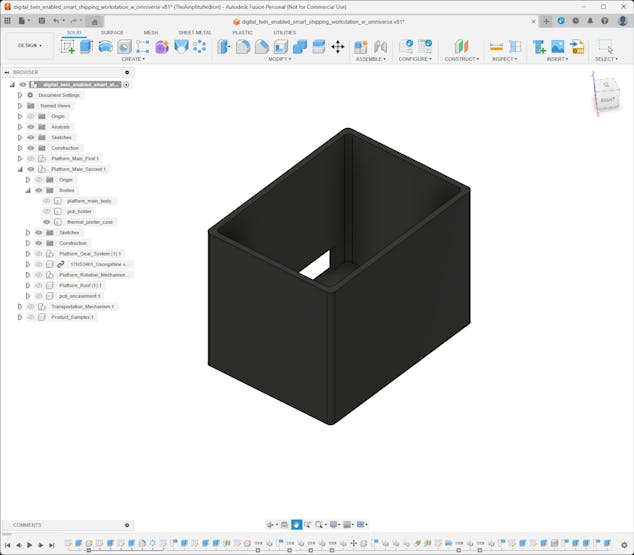The image size is (634, 555).
Task: Open the Surface tab
Action: pos(112,32)
